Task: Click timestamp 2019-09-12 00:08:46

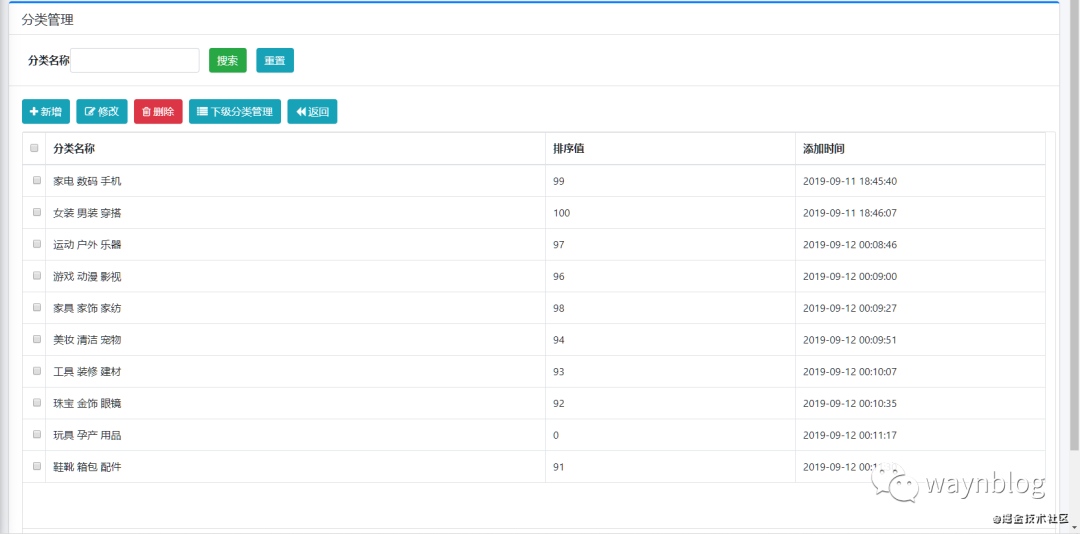Action: click(850, 245)
